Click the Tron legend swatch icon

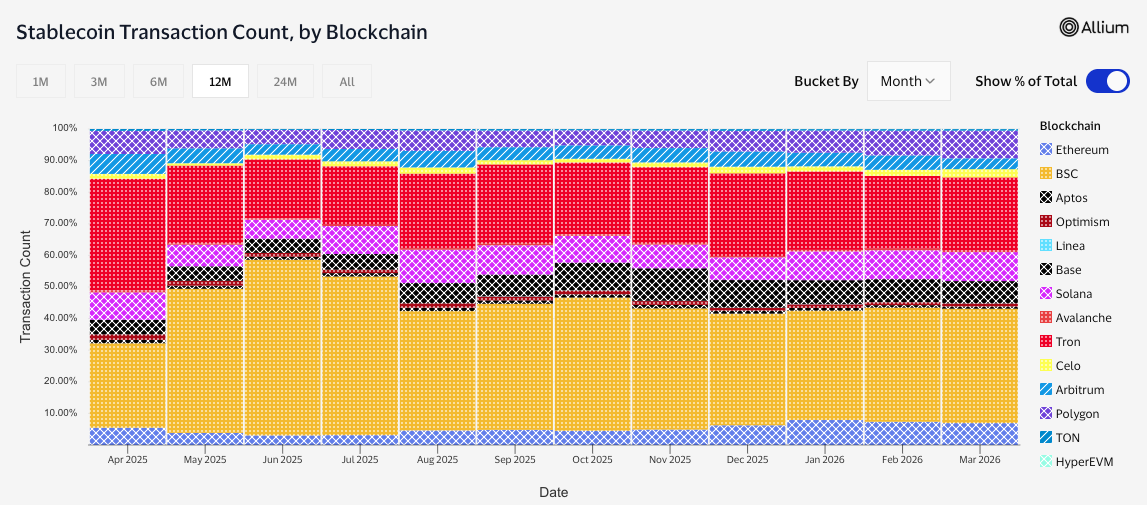tap(1046, 342)
